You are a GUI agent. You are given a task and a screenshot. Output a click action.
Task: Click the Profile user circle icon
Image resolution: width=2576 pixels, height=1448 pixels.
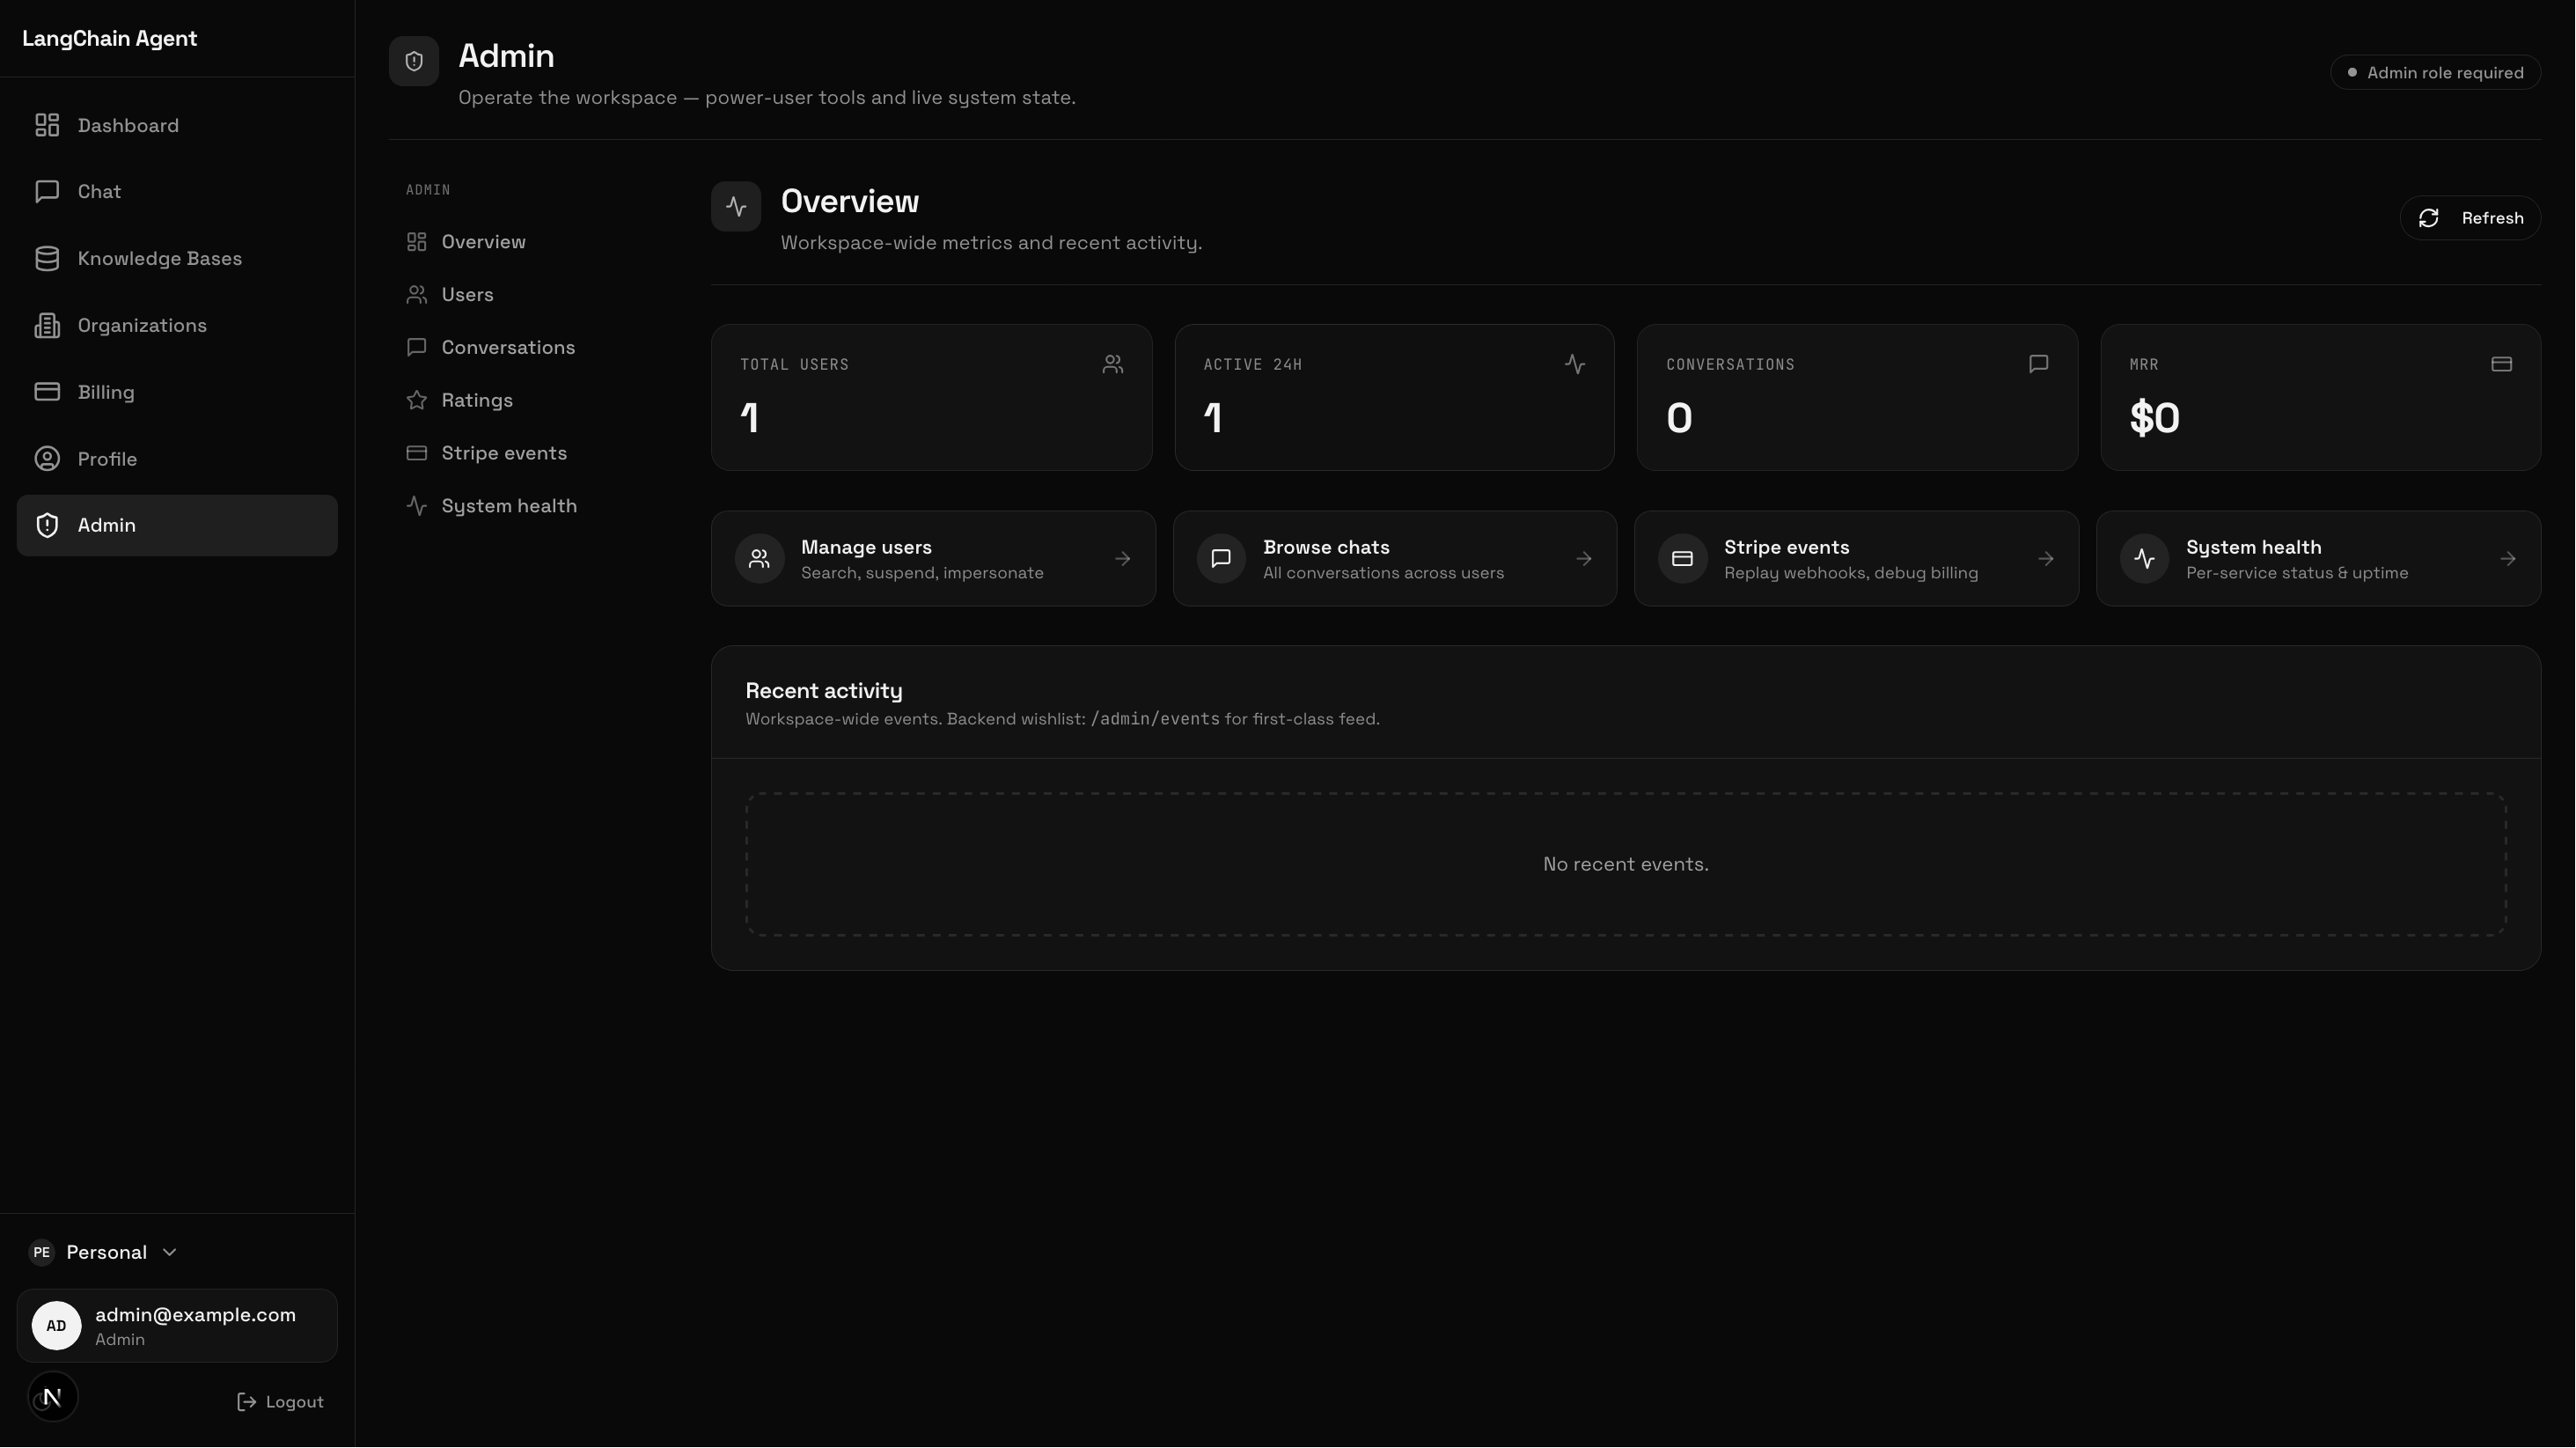point(47,459)
